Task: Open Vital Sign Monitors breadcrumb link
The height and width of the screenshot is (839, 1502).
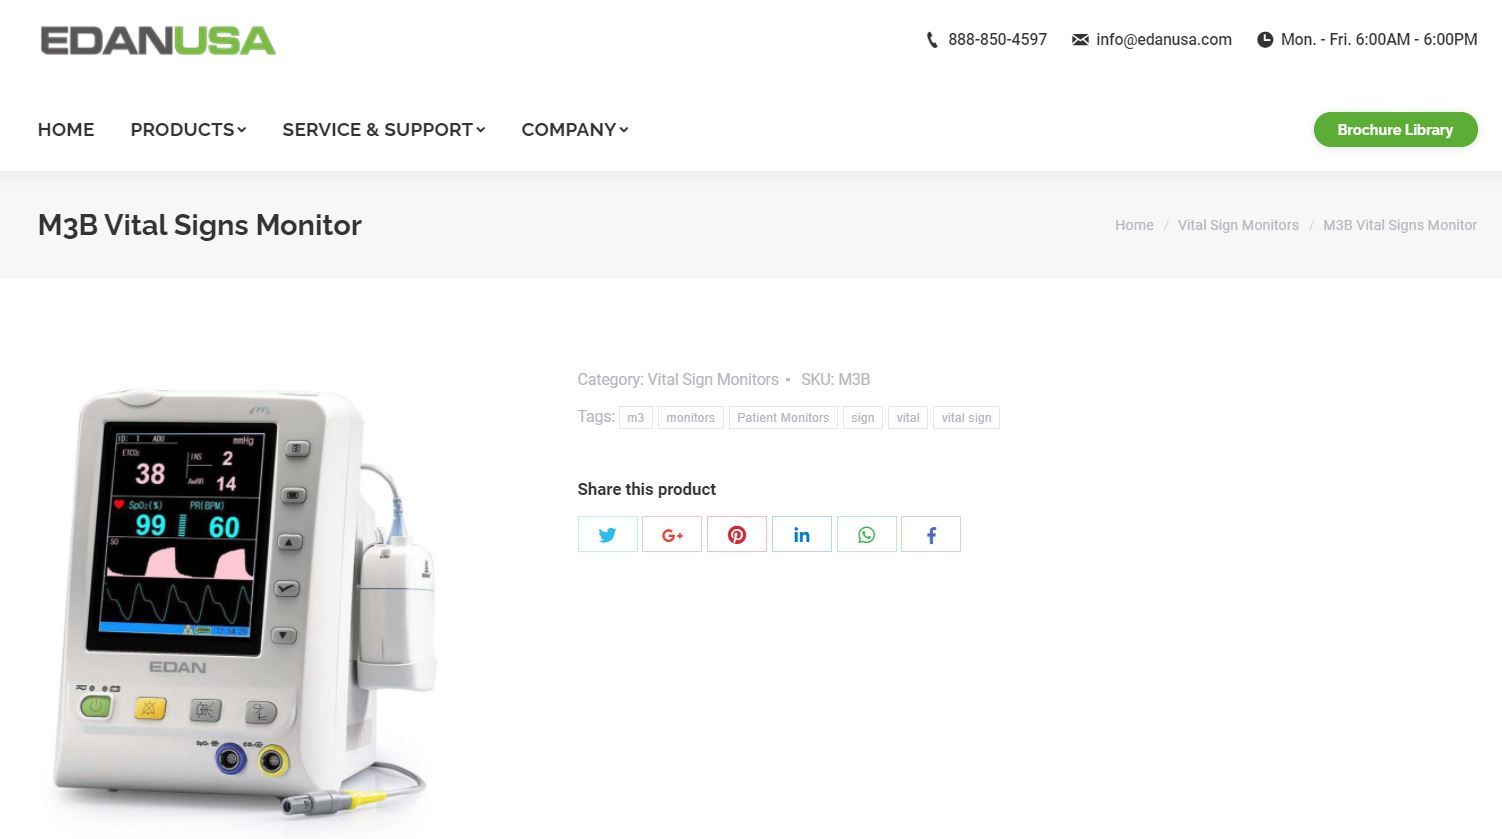Action: click(x=1238, y=225)
